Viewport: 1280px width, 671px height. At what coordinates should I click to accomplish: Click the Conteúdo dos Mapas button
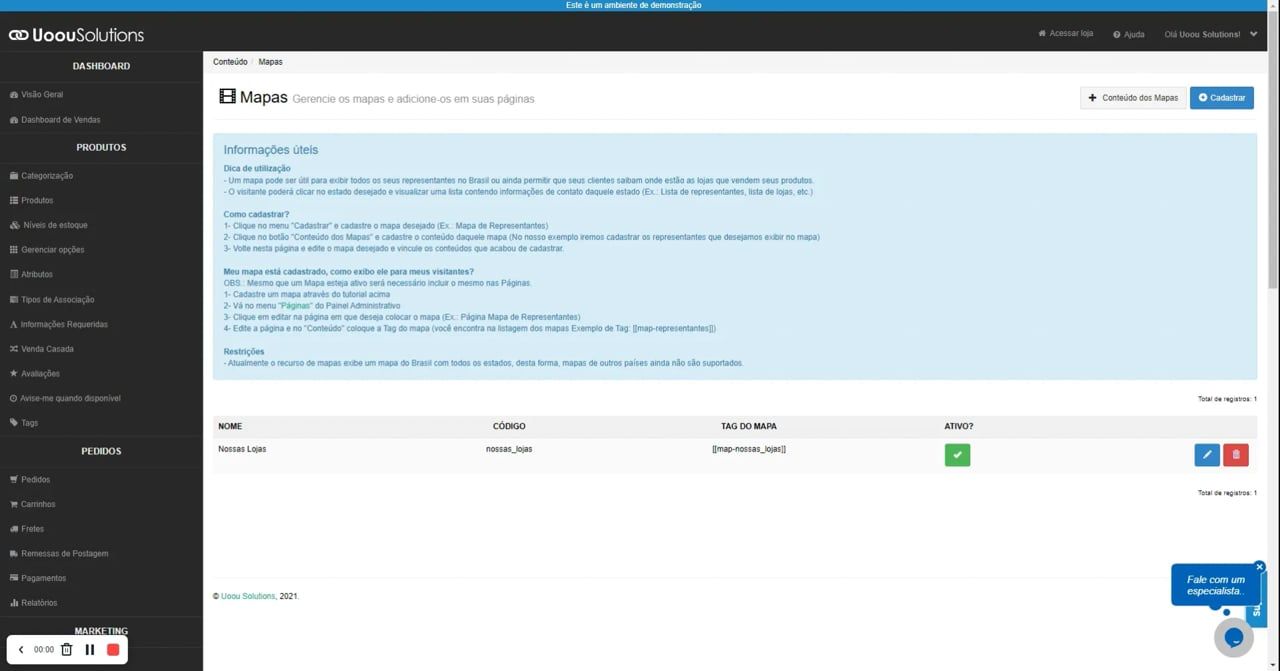coord(1133,98)
